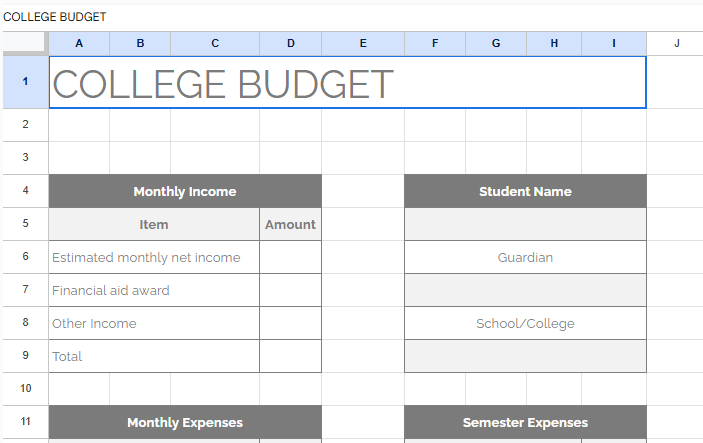Screen dimensions: 703x443
Task: Click the formula bar text COLLEGE BUDGET
Action: coord(55,17)
